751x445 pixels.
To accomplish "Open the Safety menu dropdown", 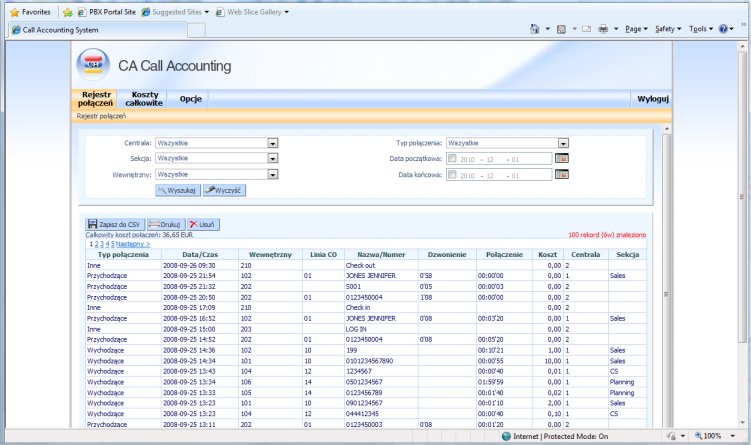I will pos(668,29).
